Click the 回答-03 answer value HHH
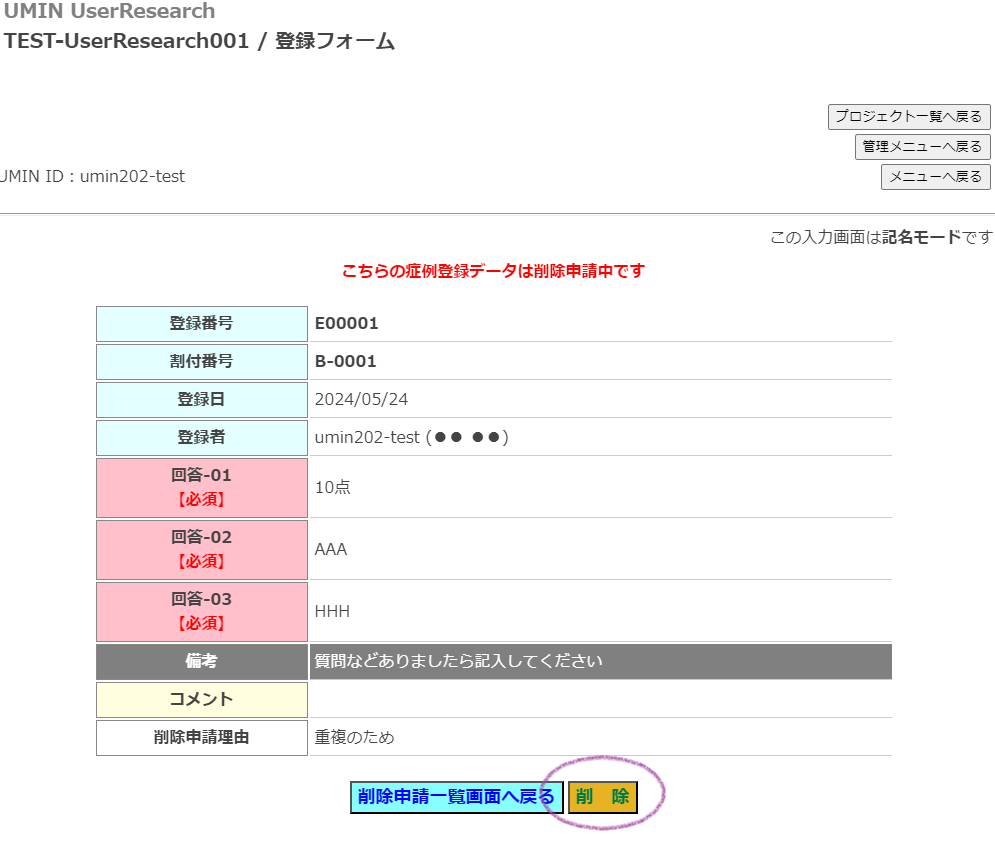 332,611
